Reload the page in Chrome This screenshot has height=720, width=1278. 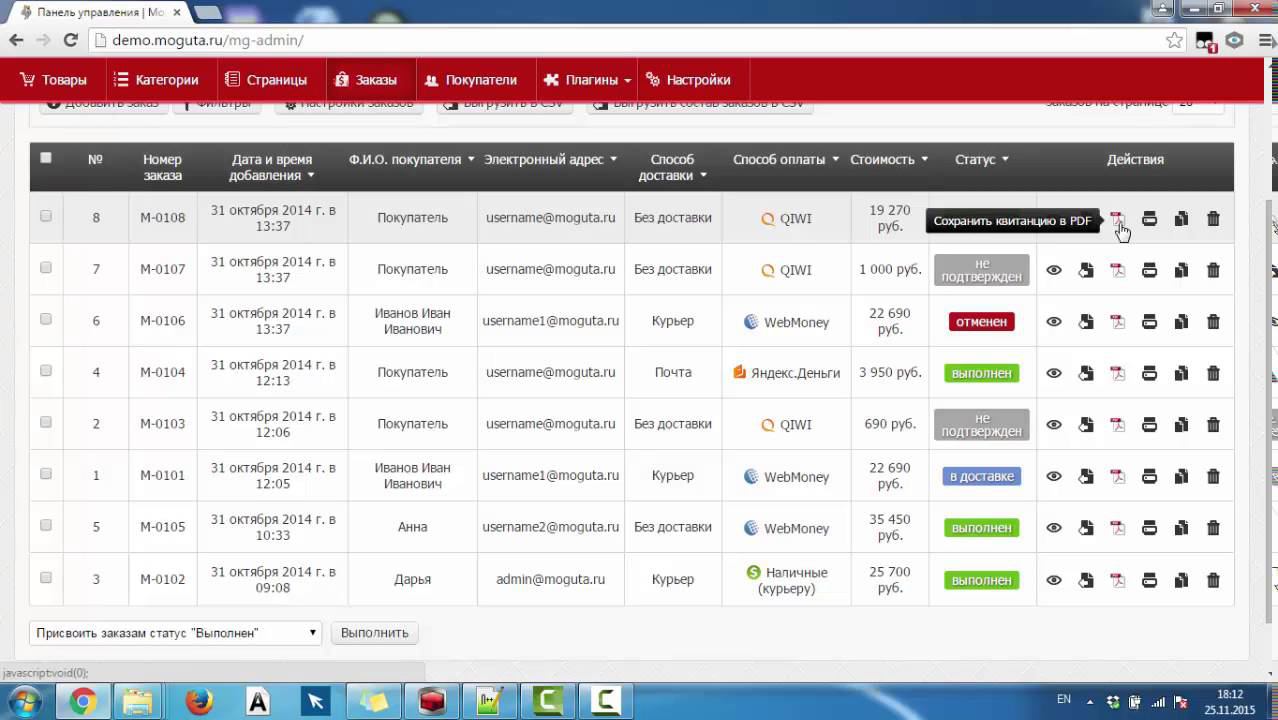click(x=70, y=40)
